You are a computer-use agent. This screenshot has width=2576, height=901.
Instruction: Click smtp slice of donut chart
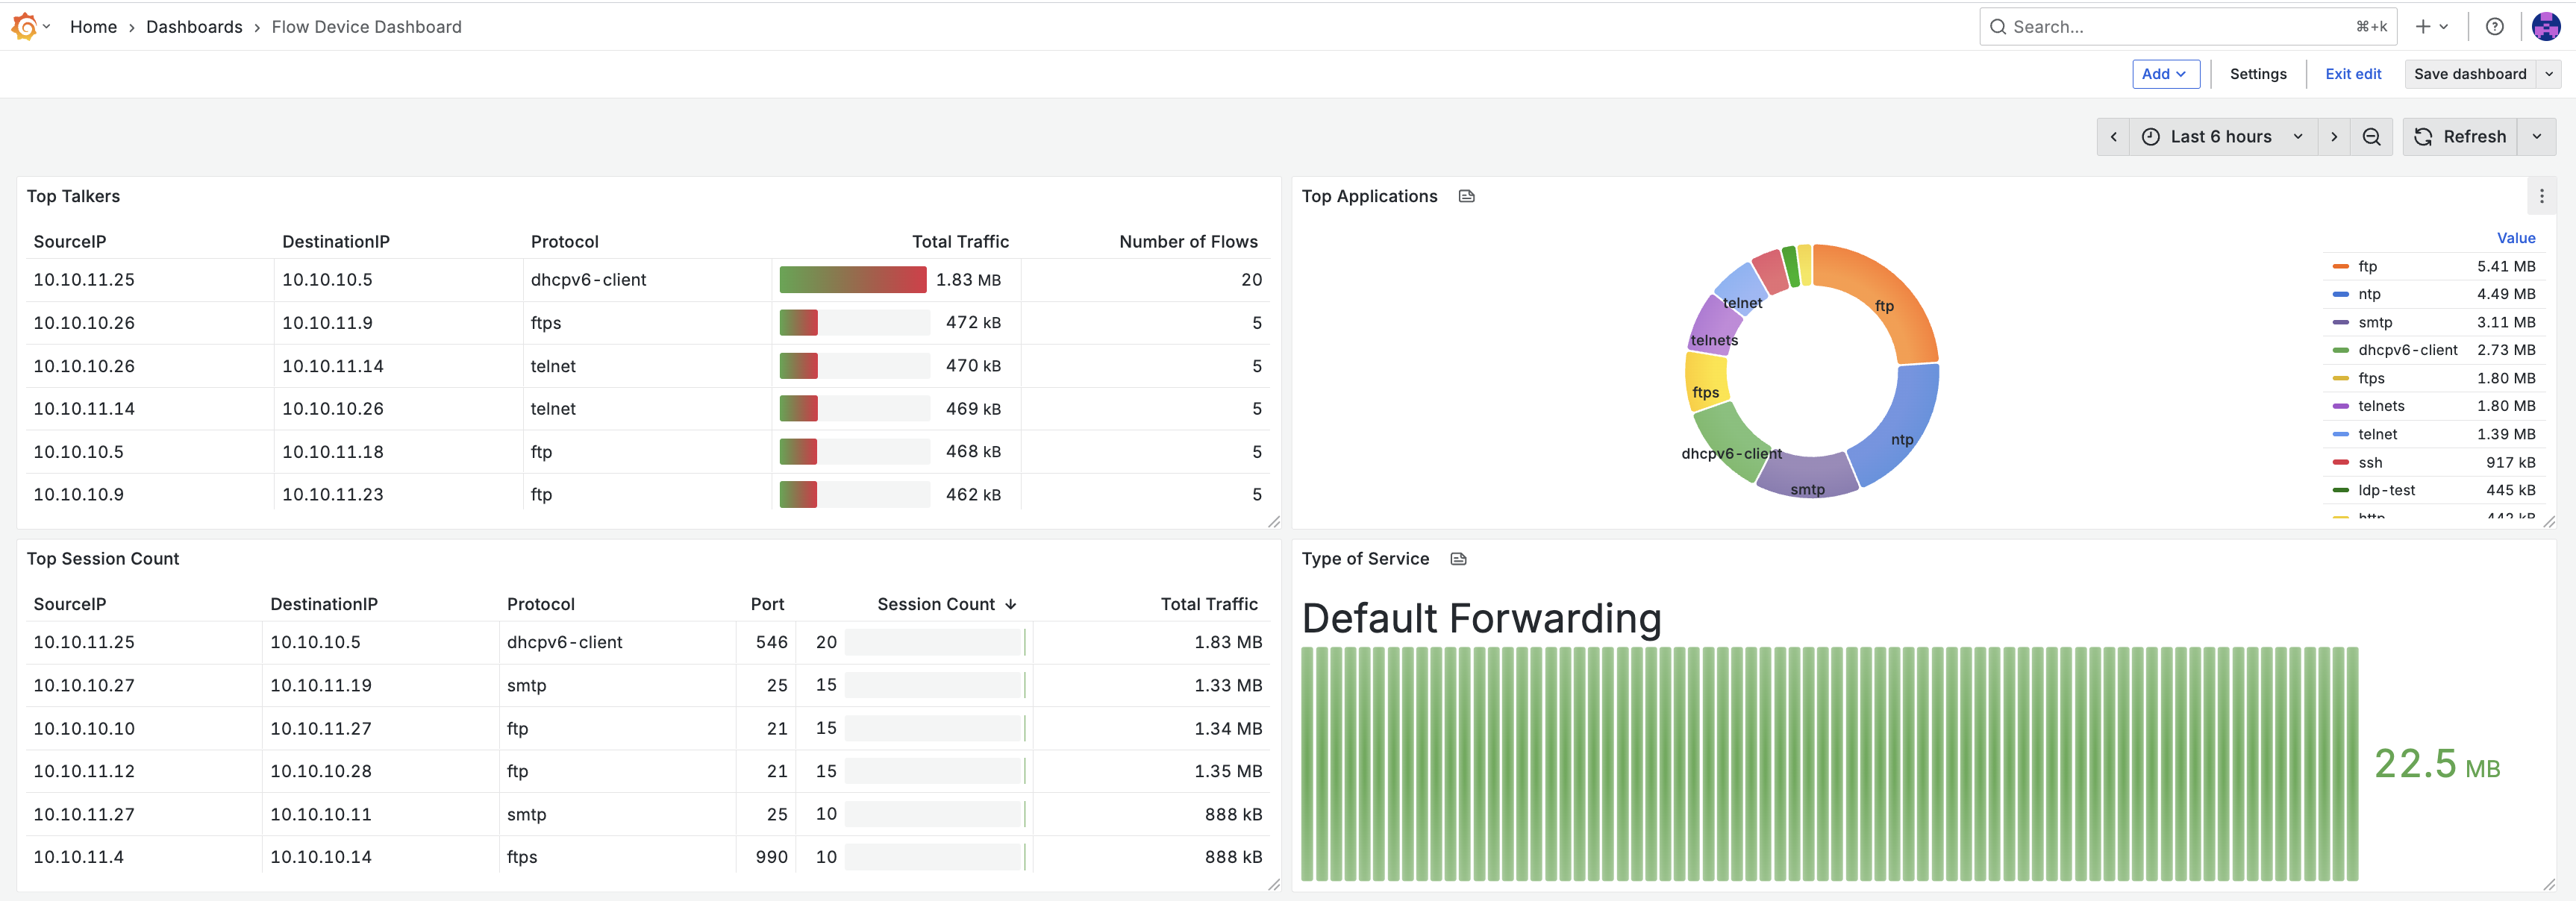click(x=1807, y=477)
